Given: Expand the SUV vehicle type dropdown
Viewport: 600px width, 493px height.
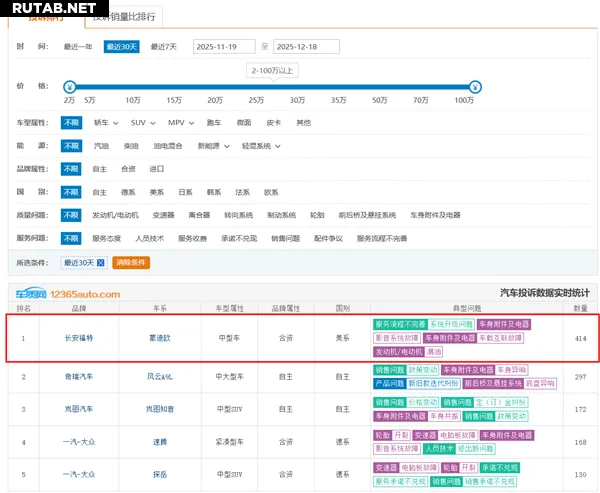Looking at the screenshot, I should pyautogui.click(x=143, y=122).
